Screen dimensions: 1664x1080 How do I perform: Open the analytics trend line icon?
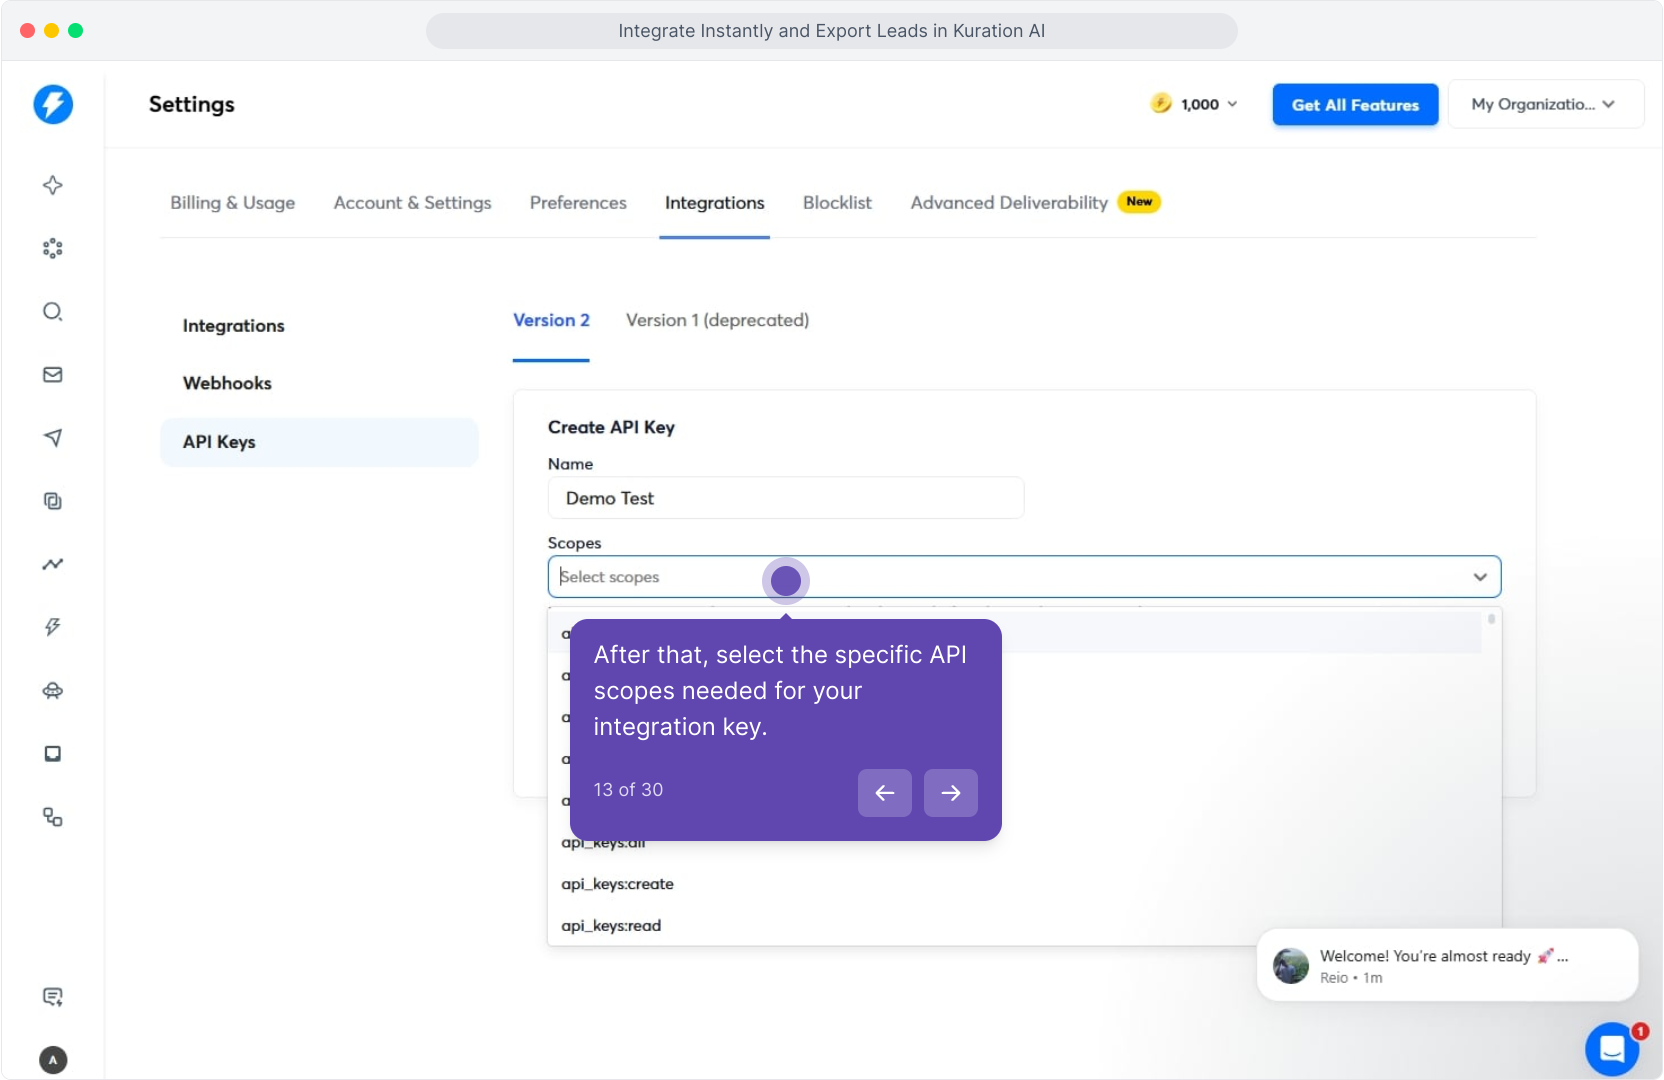point(53,564)
